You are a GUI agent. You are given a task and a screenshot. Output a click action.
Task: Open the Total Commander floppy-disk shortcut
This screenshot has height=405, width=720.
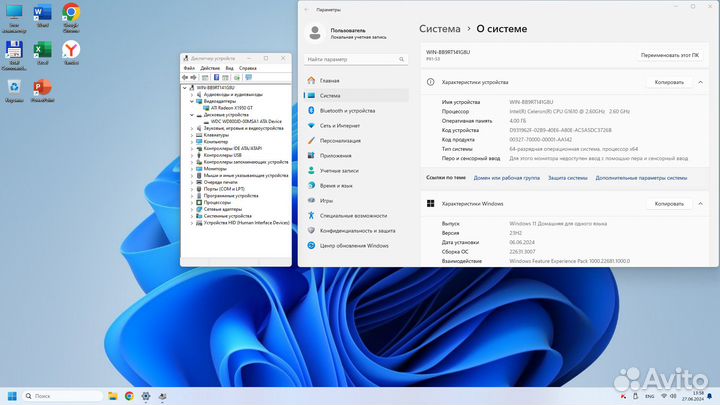pos(14,56)
